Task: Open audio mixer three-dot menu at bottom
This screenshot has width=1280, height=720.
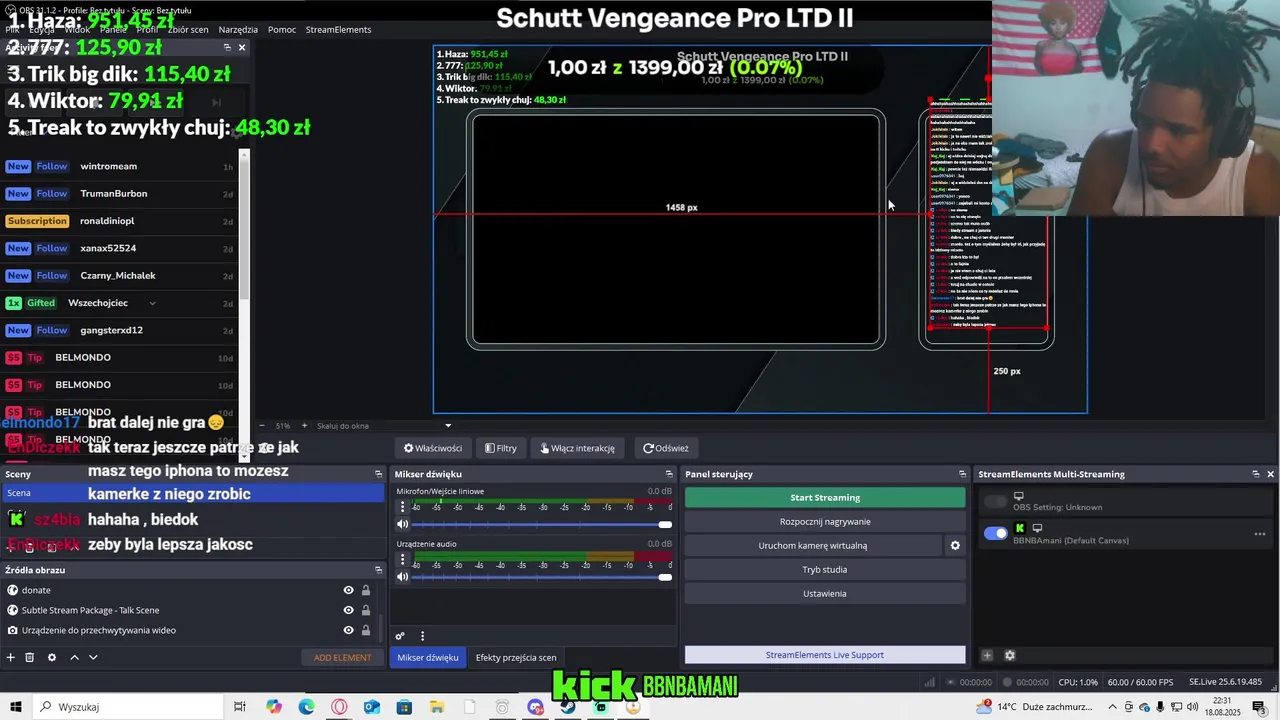Action: pos(422,636)
